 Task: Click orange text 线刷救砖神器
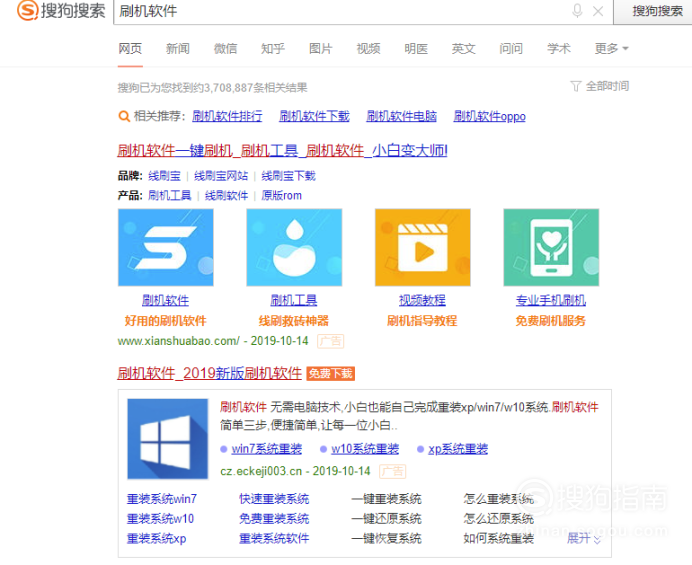click(x=294, y=321)
